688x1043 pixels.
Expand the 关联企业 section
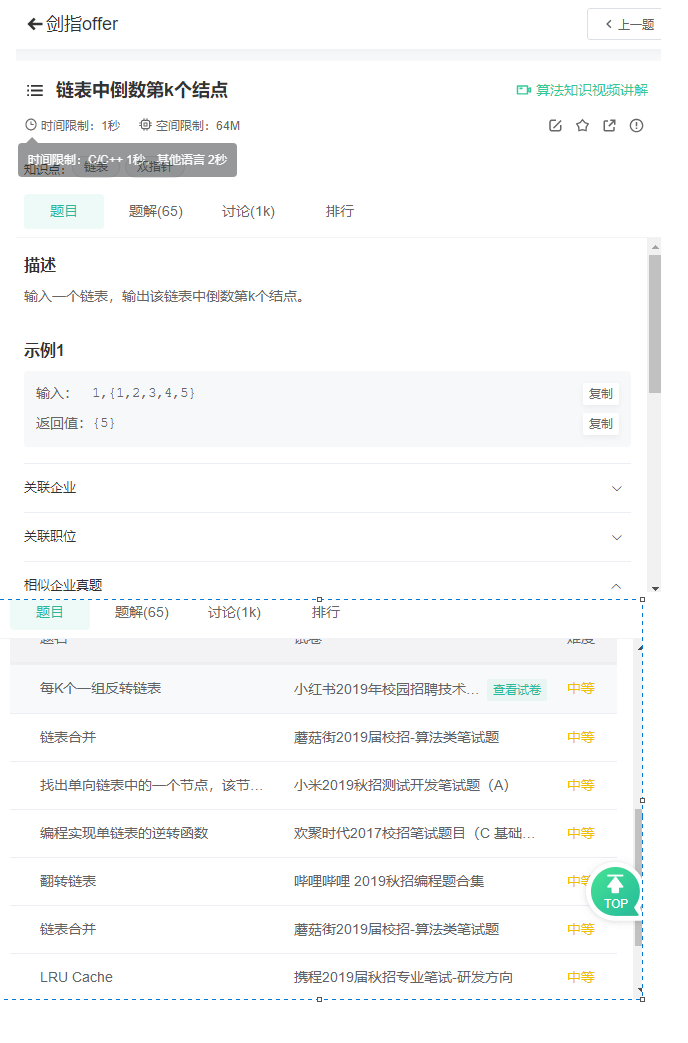(x=327, y=488)
